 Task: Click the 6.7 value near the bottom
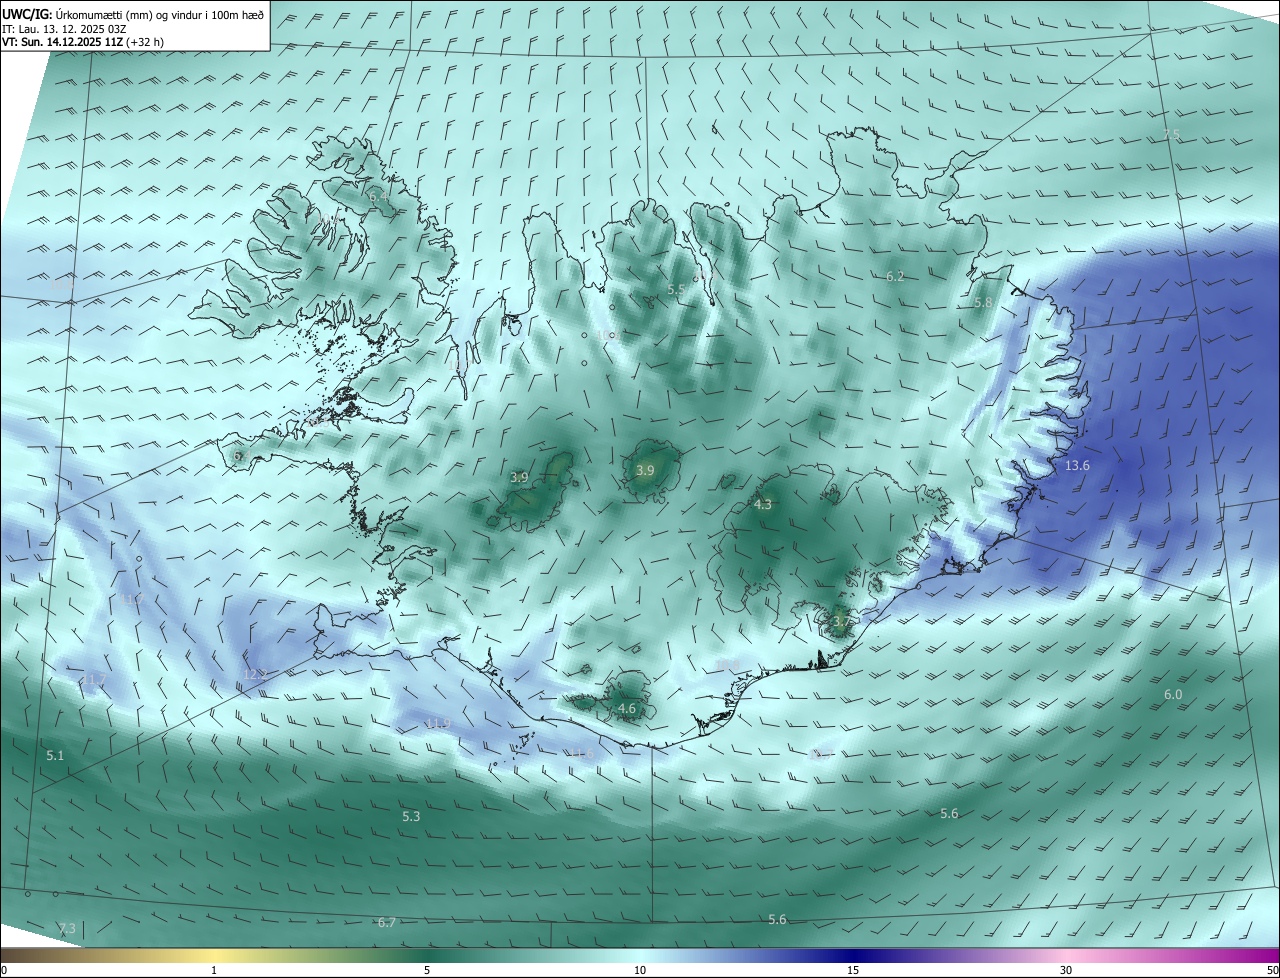point(387,922)
